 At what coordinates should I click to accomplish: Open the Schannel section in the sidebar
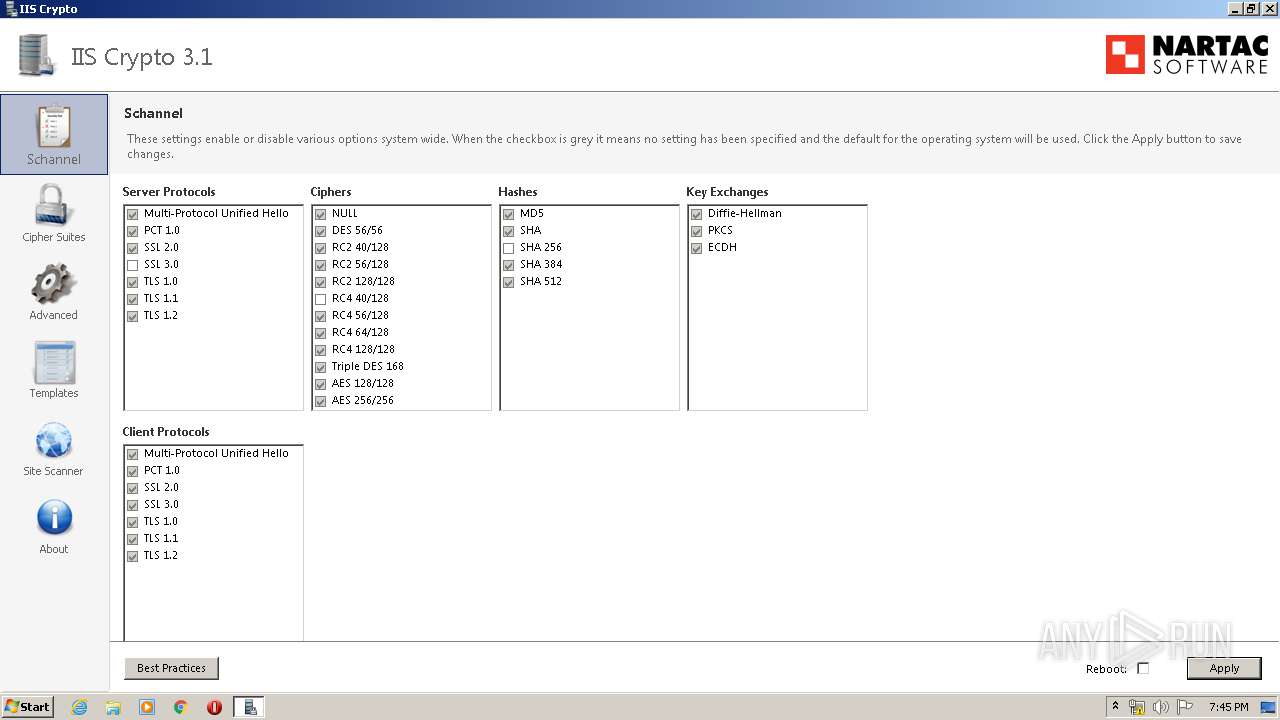(54, 134)
